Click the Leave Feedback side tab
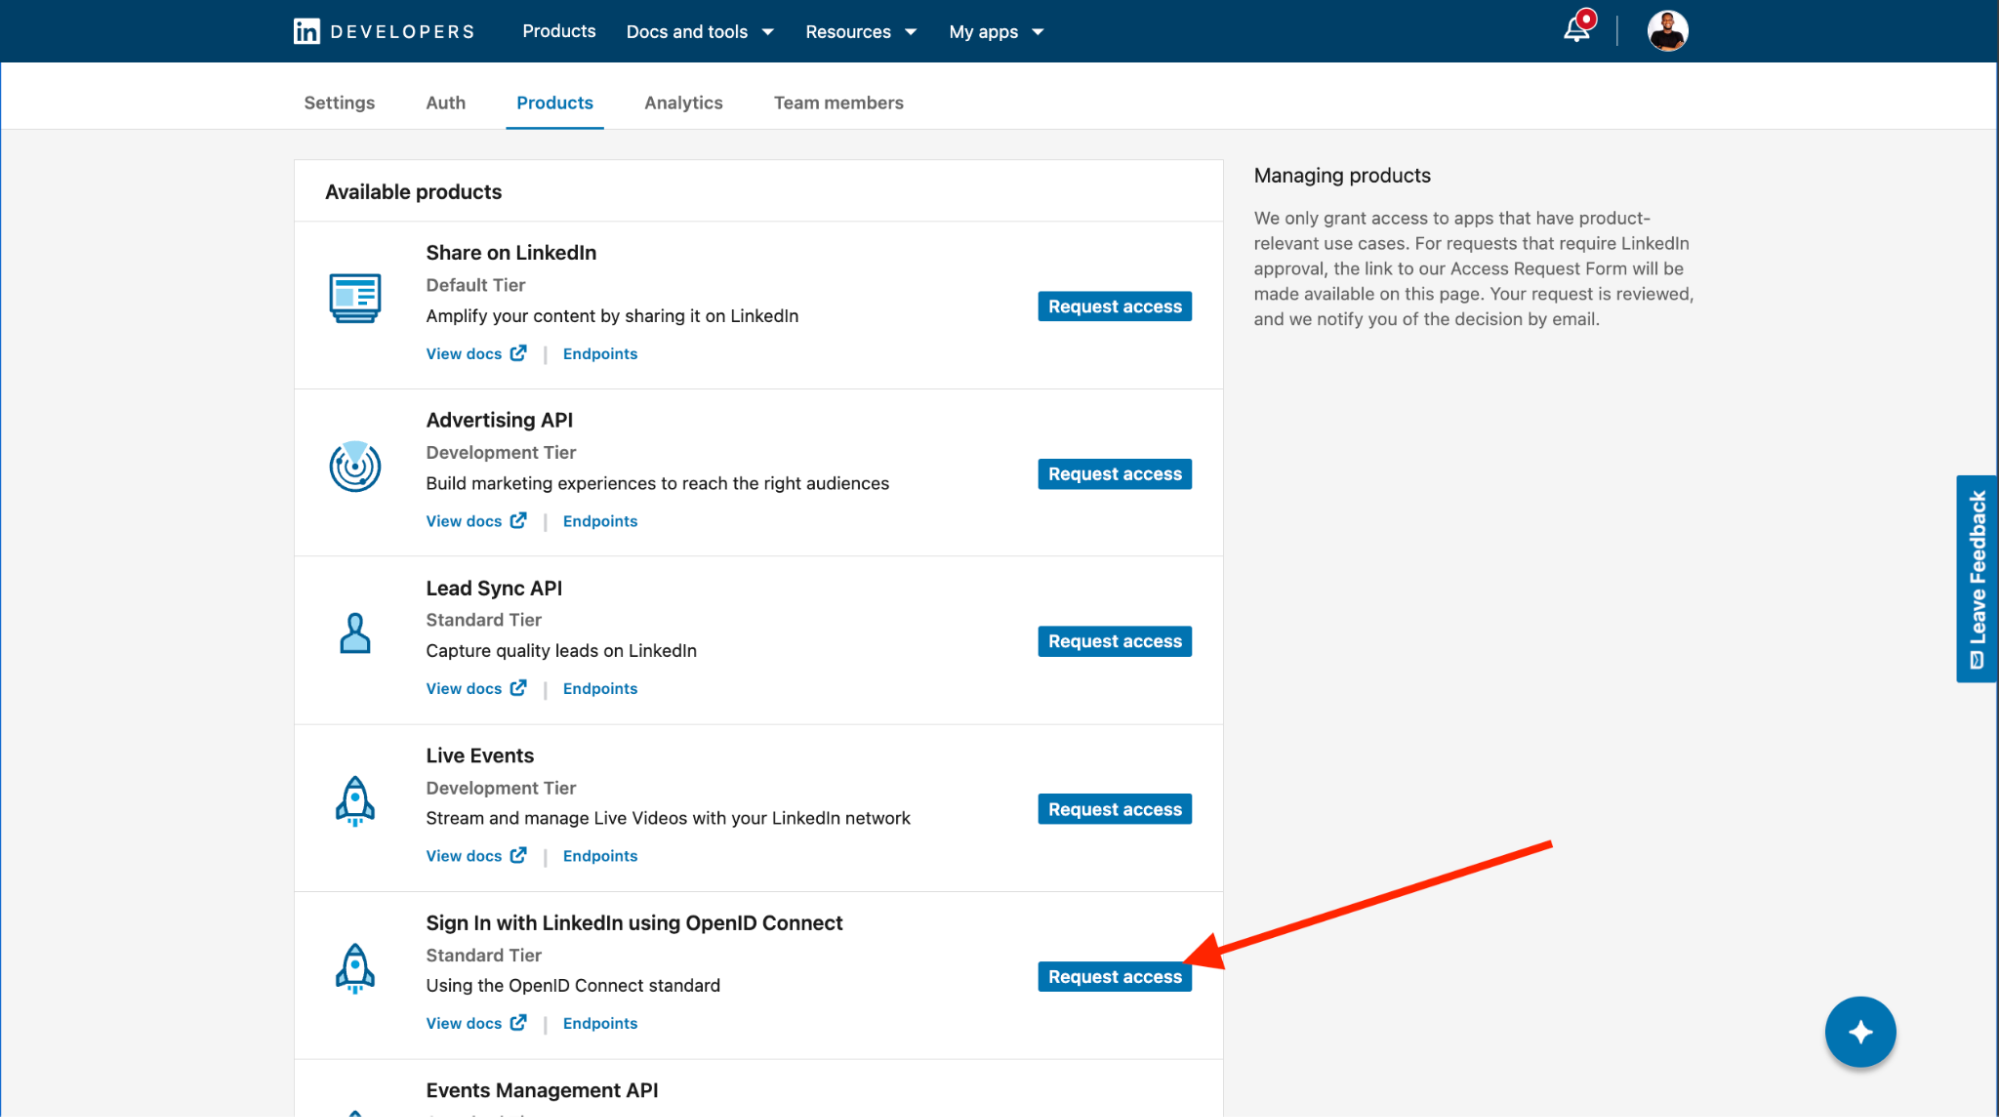The width and height of the screenshot is (1999, 1117). pyautogui.click(x=1976, y=579)
